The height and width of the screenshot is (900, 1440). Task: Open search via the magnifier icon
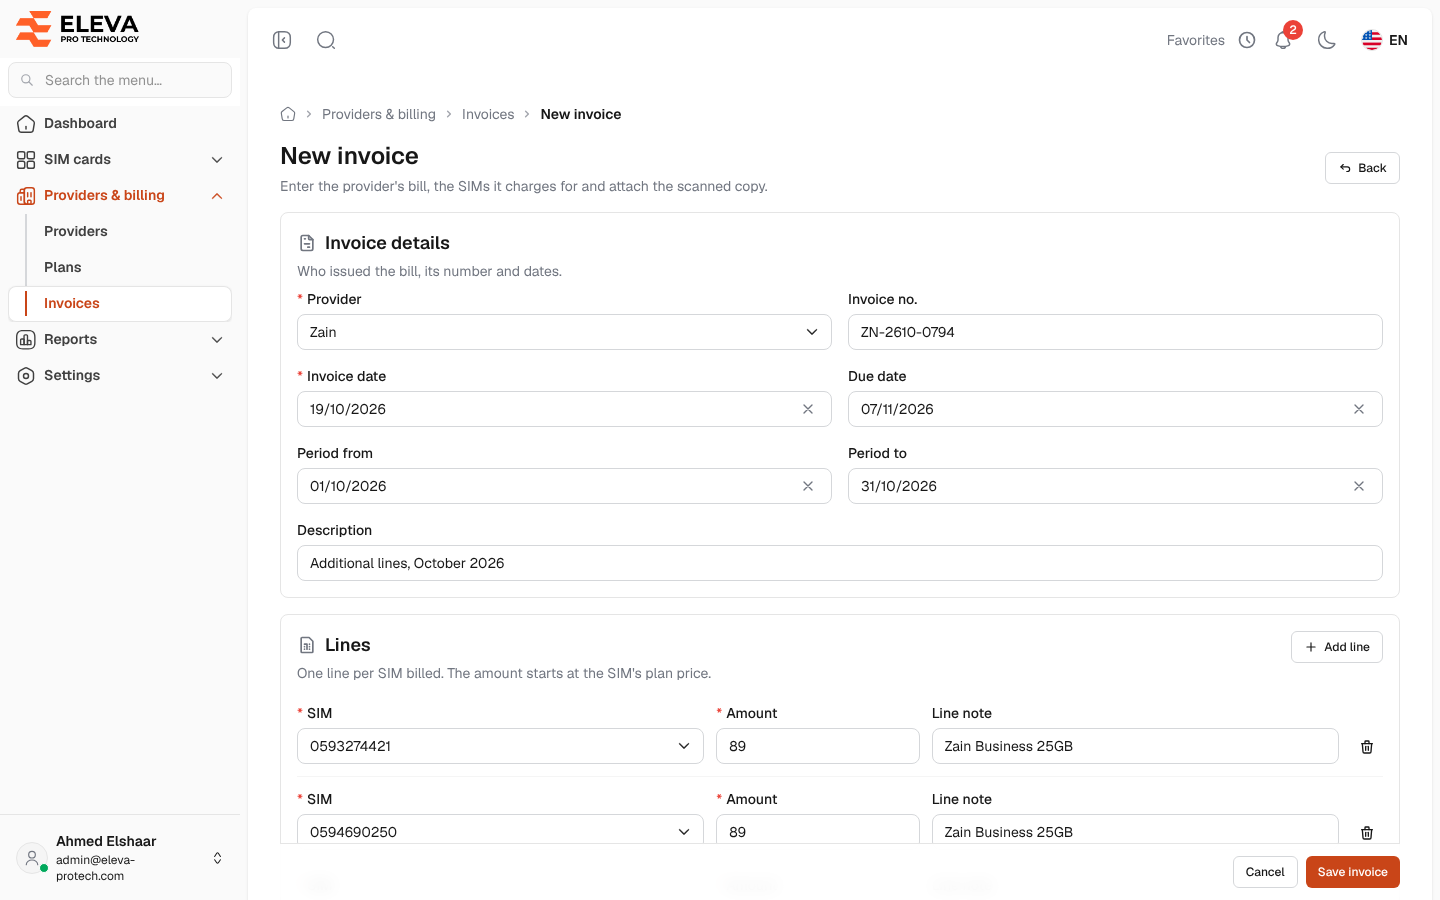pos(326,40)
